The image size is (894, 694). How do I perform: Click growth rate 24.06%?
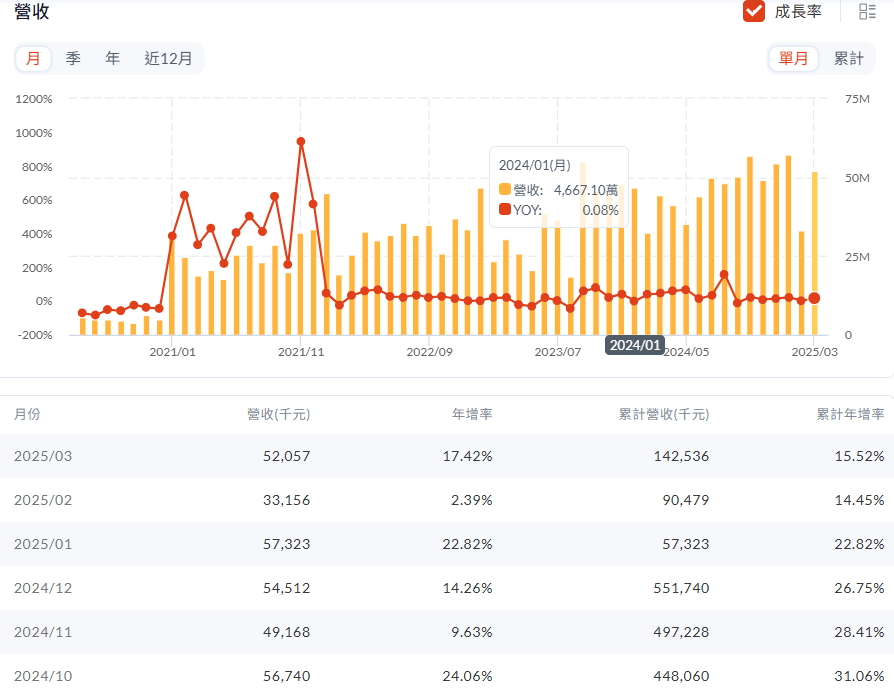468,676
